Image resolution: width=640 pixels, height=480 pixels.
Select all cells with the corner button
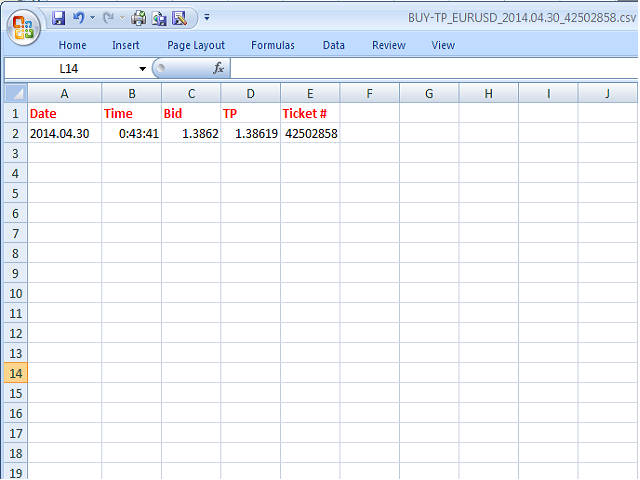click(16, 93)
